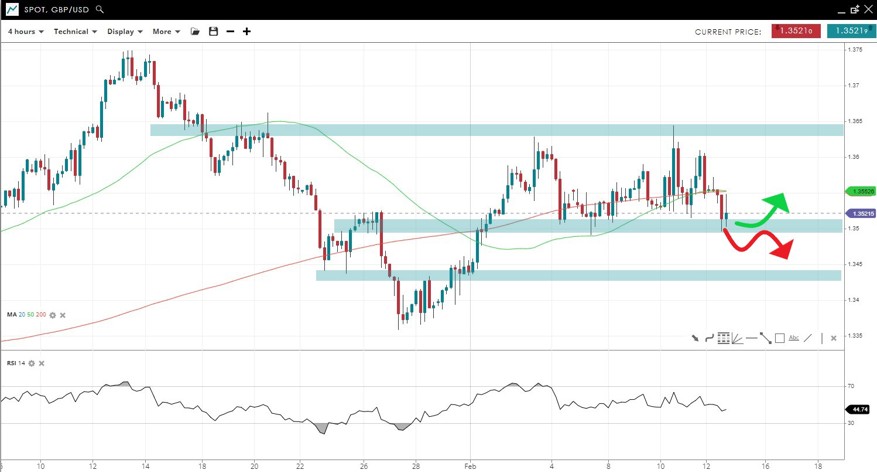
Task: Click the teal buy price 1.3521 button
Action: (x=852, y=32)
